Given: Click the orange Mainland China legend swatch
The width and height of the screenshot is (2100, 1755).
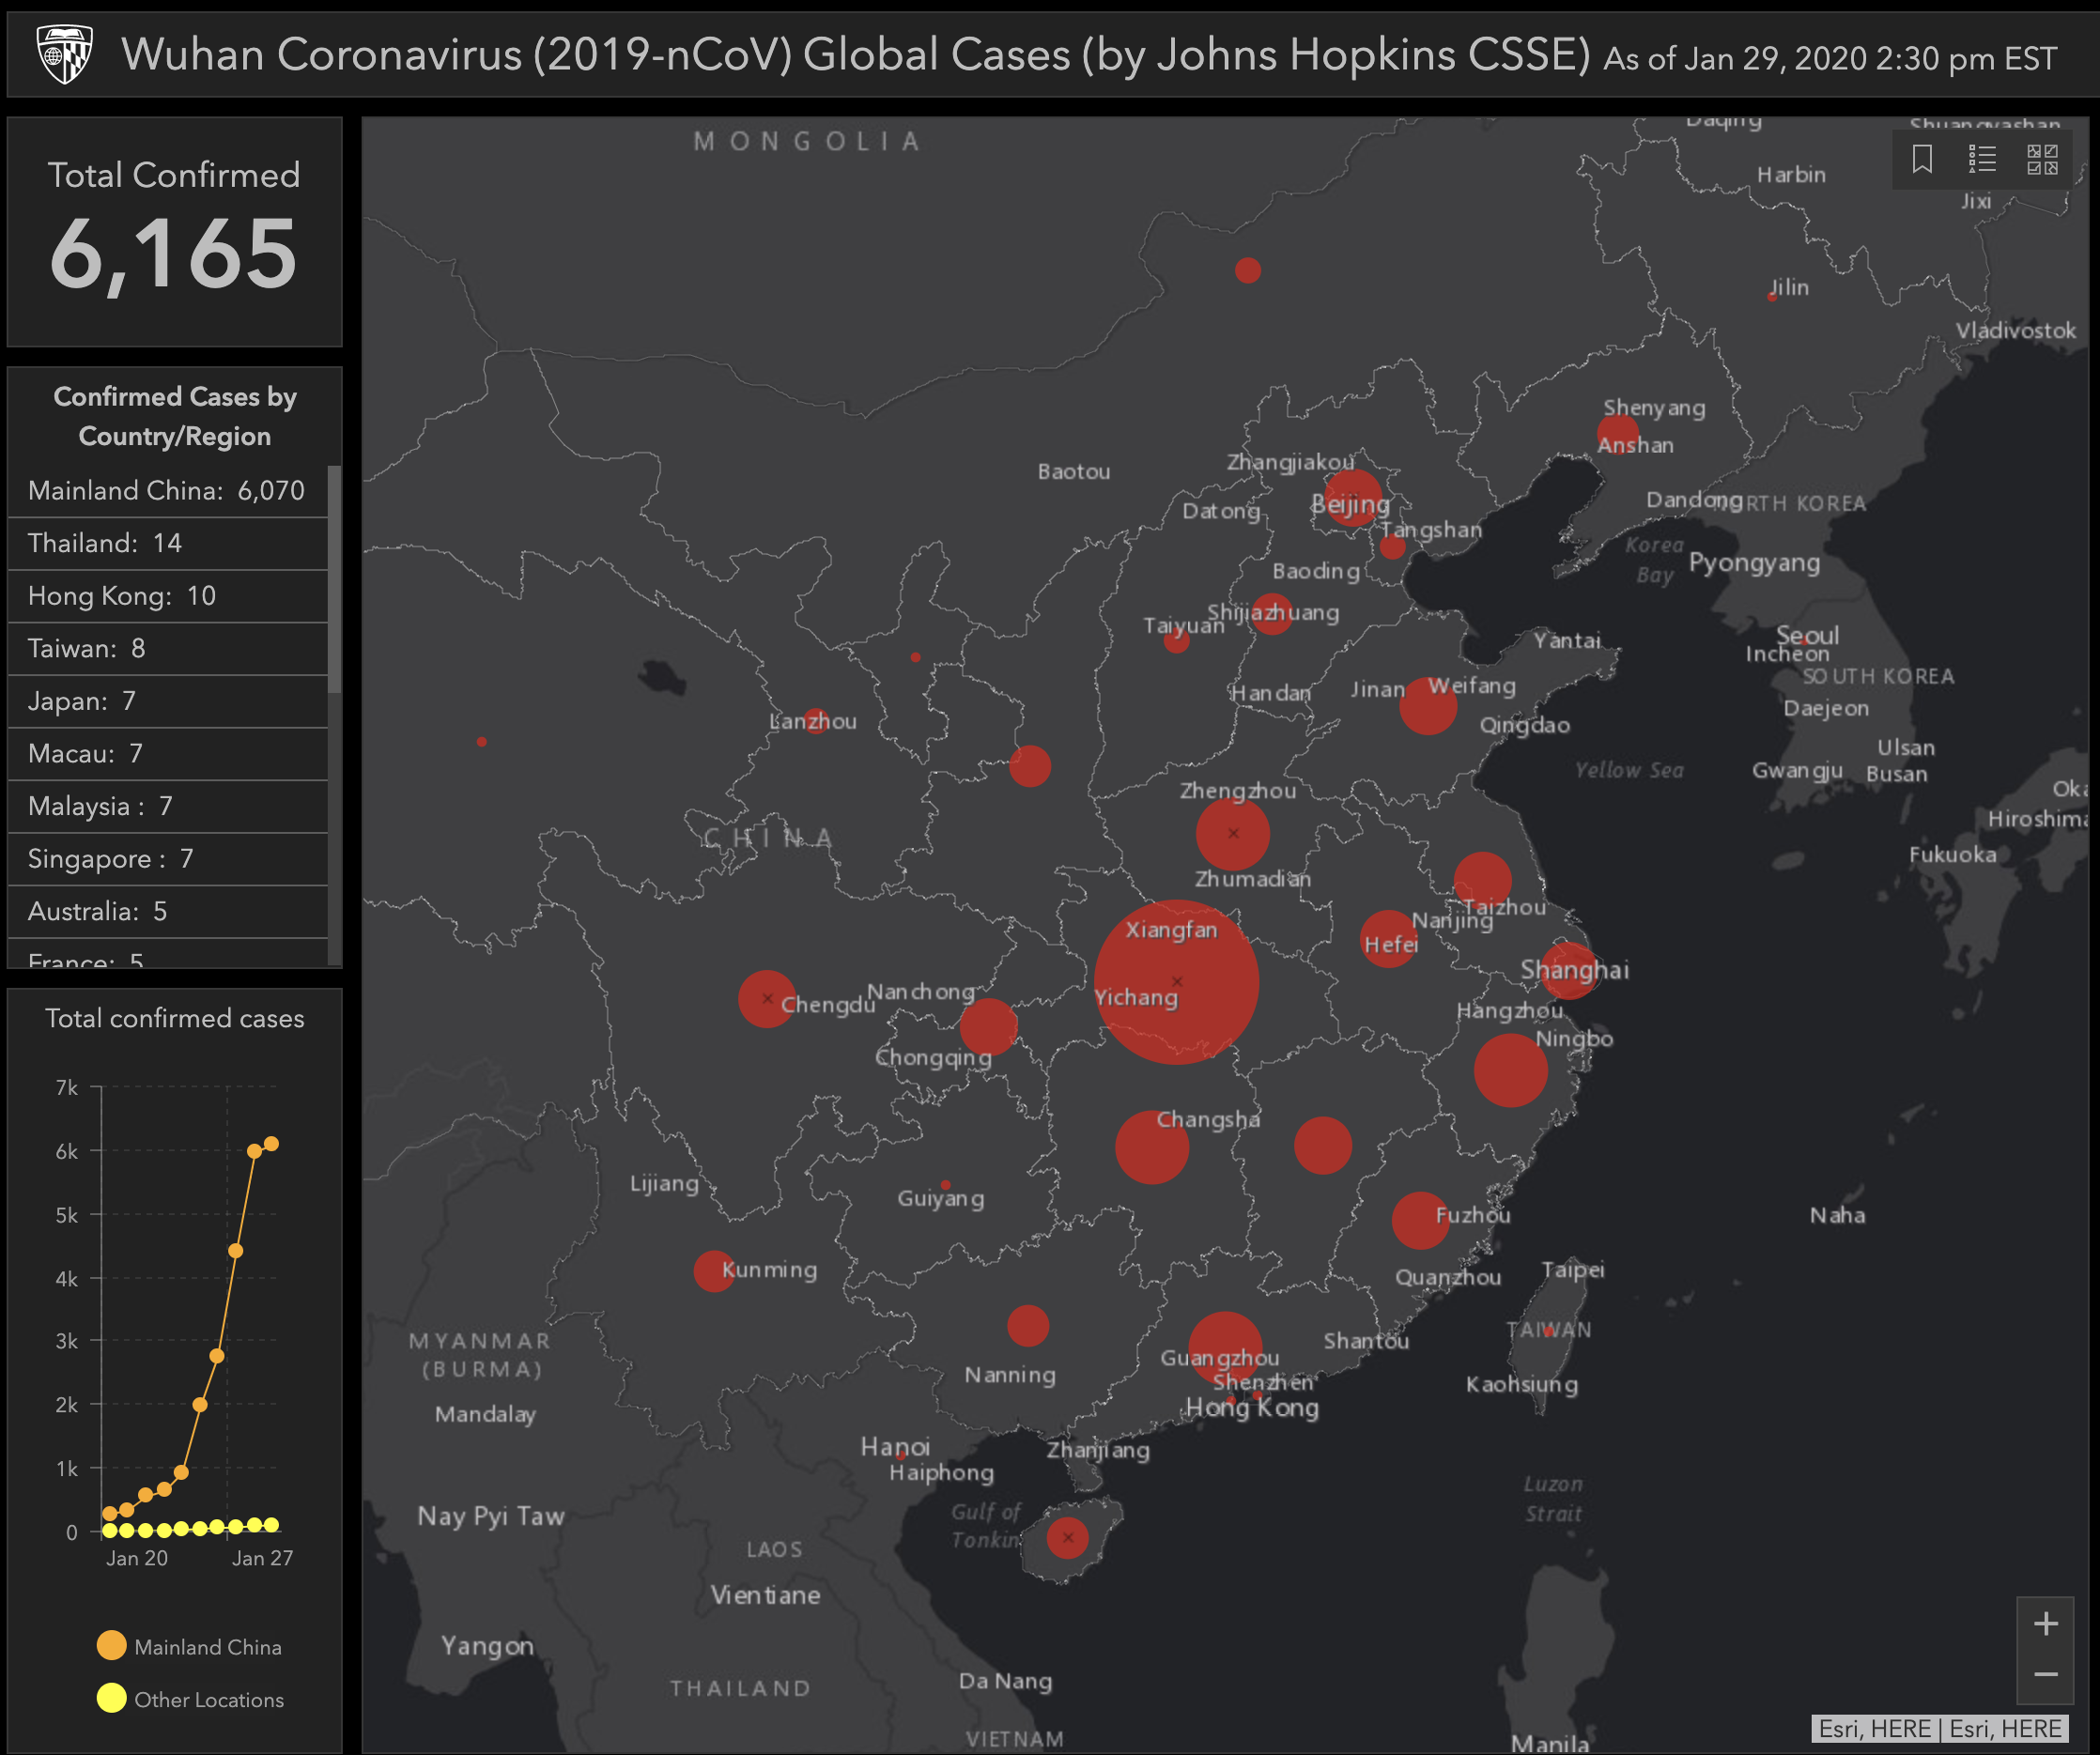Looking at the screenshot, I should [111, 1645].
